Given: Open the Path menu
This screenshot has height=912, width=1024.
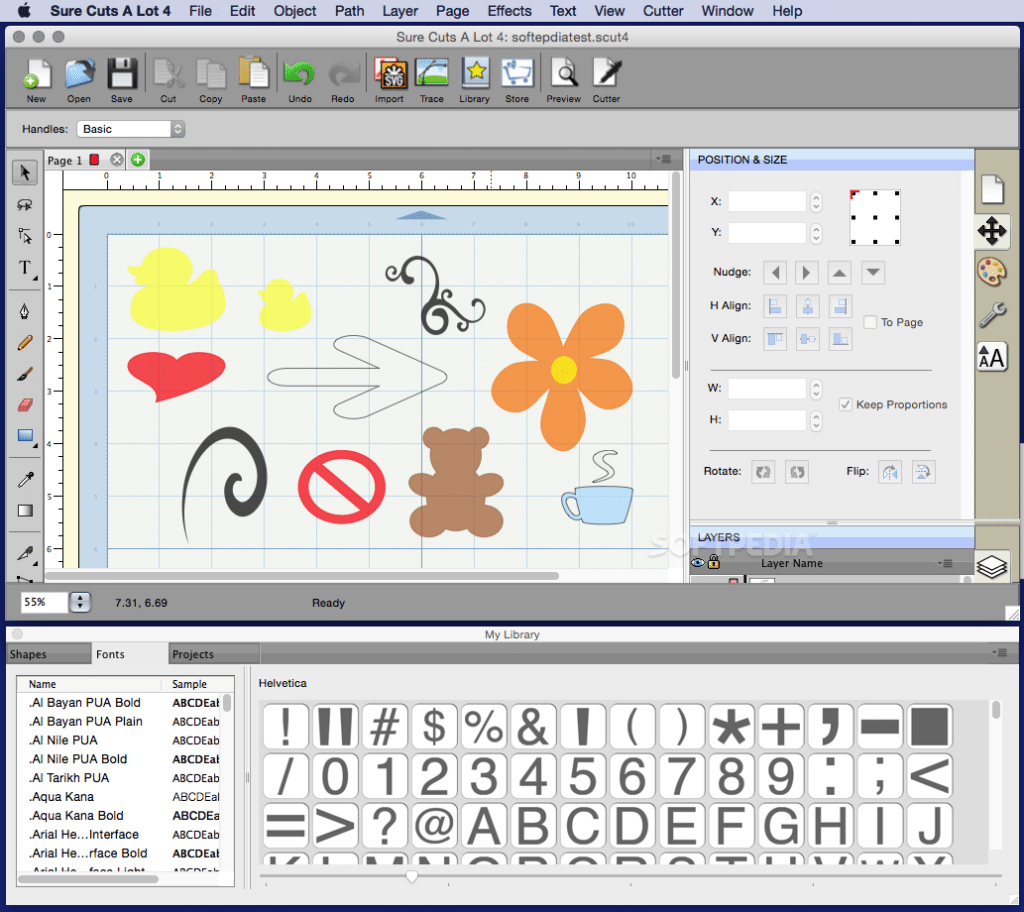Looking at the screenshot, I should [349, 11].
